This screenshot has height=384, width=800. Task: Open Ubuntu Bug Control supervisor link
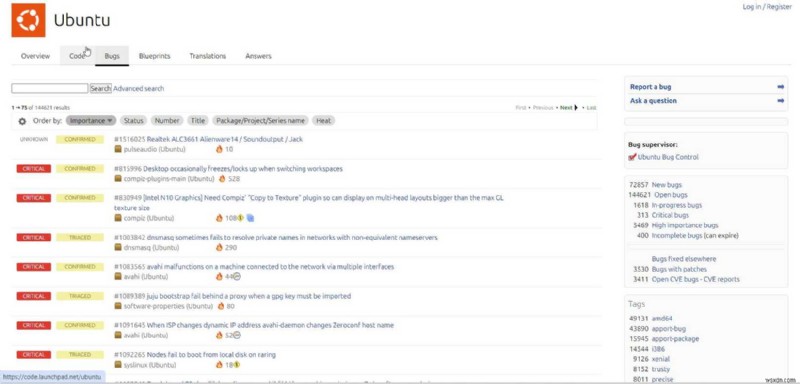(x=668, y=157)
